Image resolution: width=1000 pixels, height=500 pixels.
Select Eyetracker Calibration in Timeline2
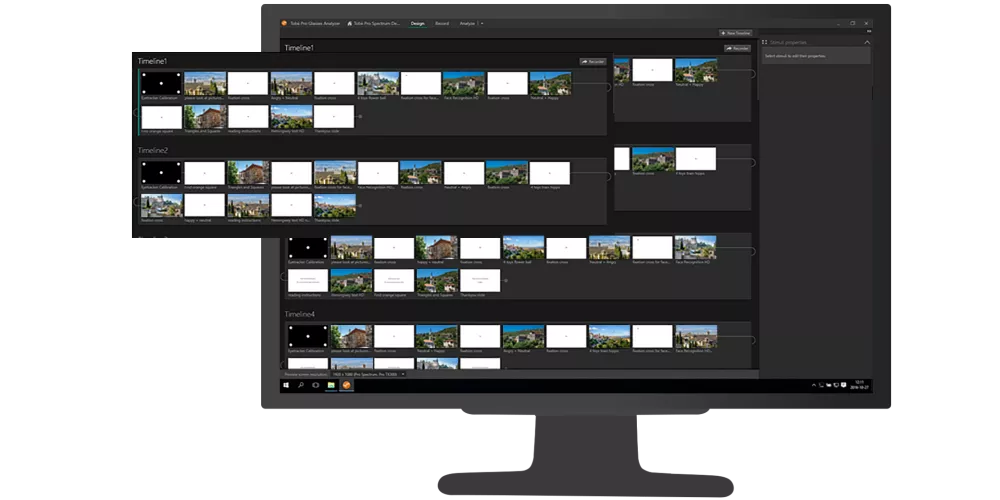click(161, 175)
